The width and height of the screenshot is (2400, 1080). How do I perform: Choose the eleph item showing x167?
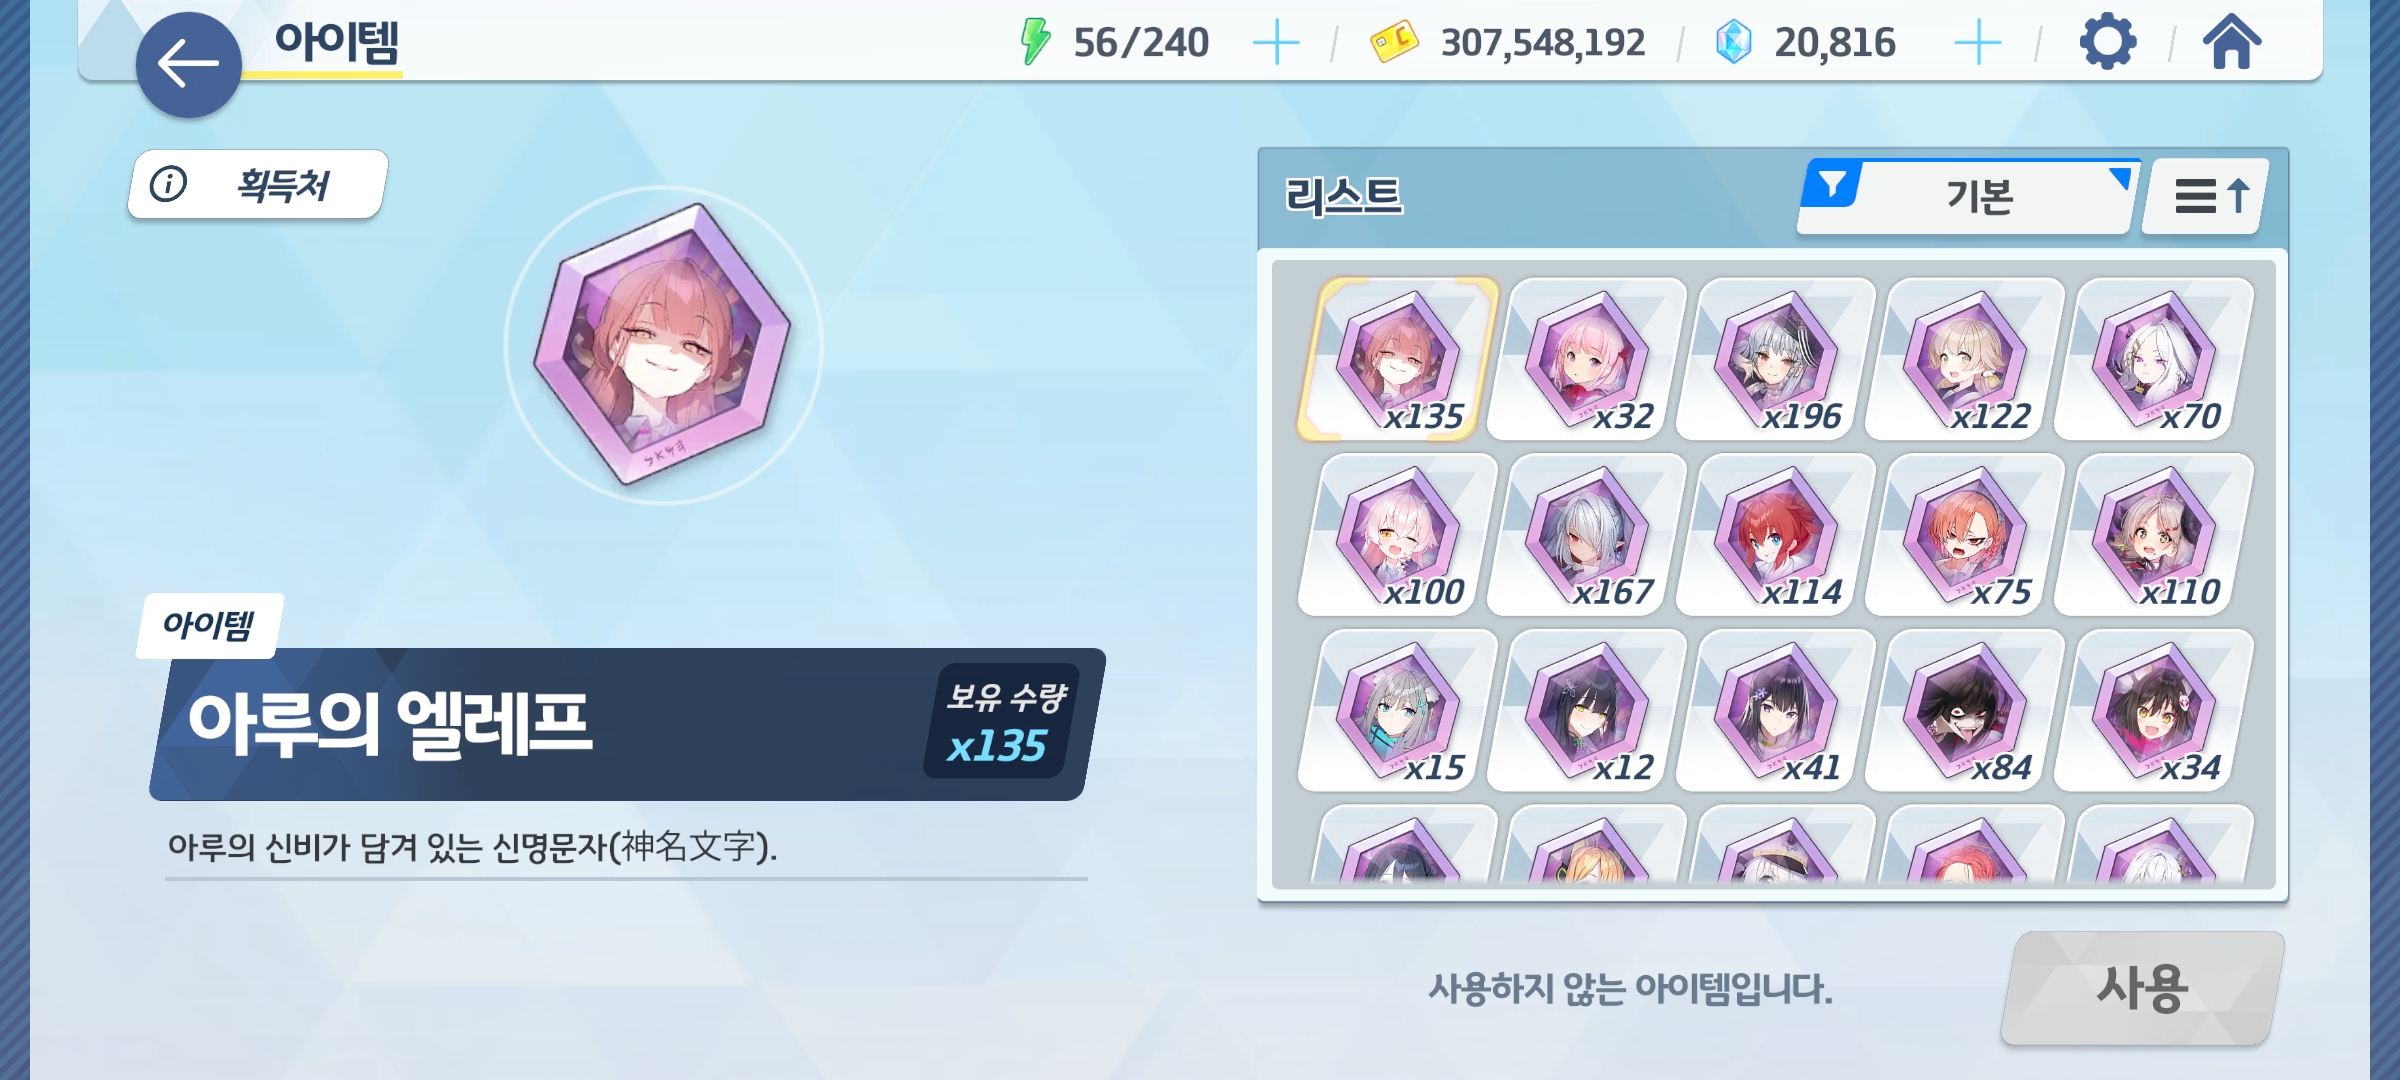tap(1586, 535)
